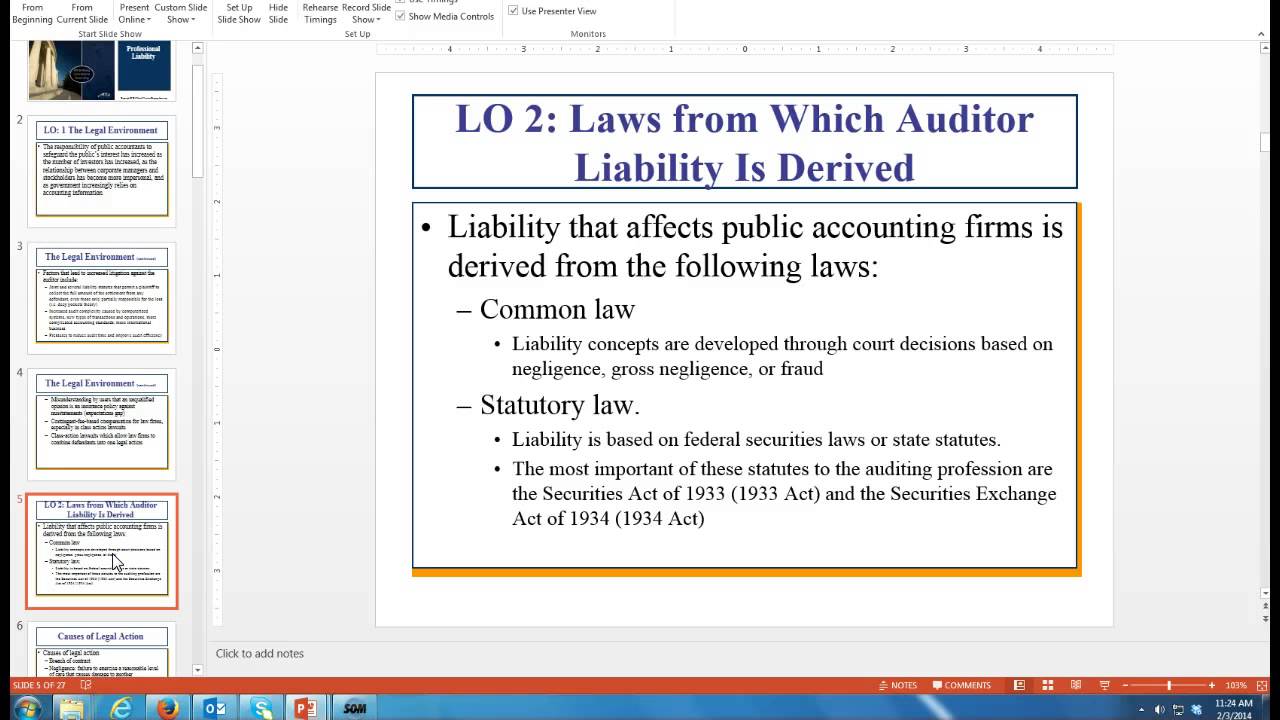Click the Windows Start button
Screen dimensions: 1280x720
(26, 708)
